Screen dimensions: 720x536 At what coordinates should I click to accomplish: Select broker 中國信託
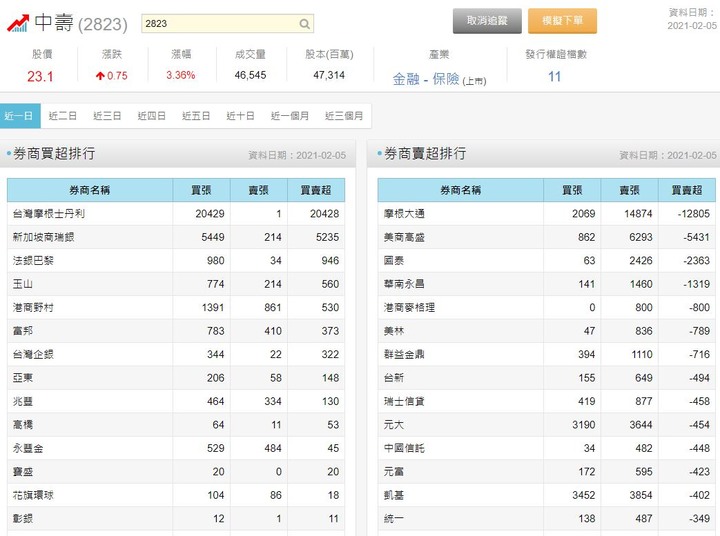pos(404,448)
